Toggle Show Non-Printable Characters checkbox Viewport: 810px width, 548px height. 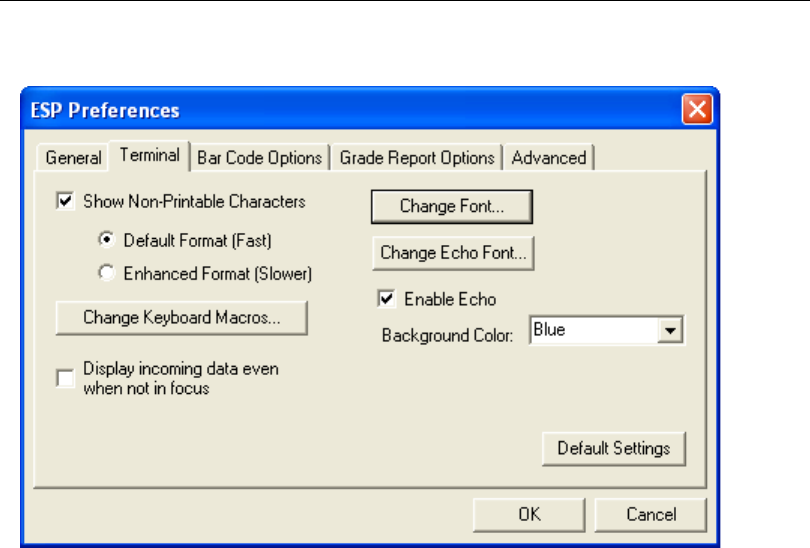66,202
